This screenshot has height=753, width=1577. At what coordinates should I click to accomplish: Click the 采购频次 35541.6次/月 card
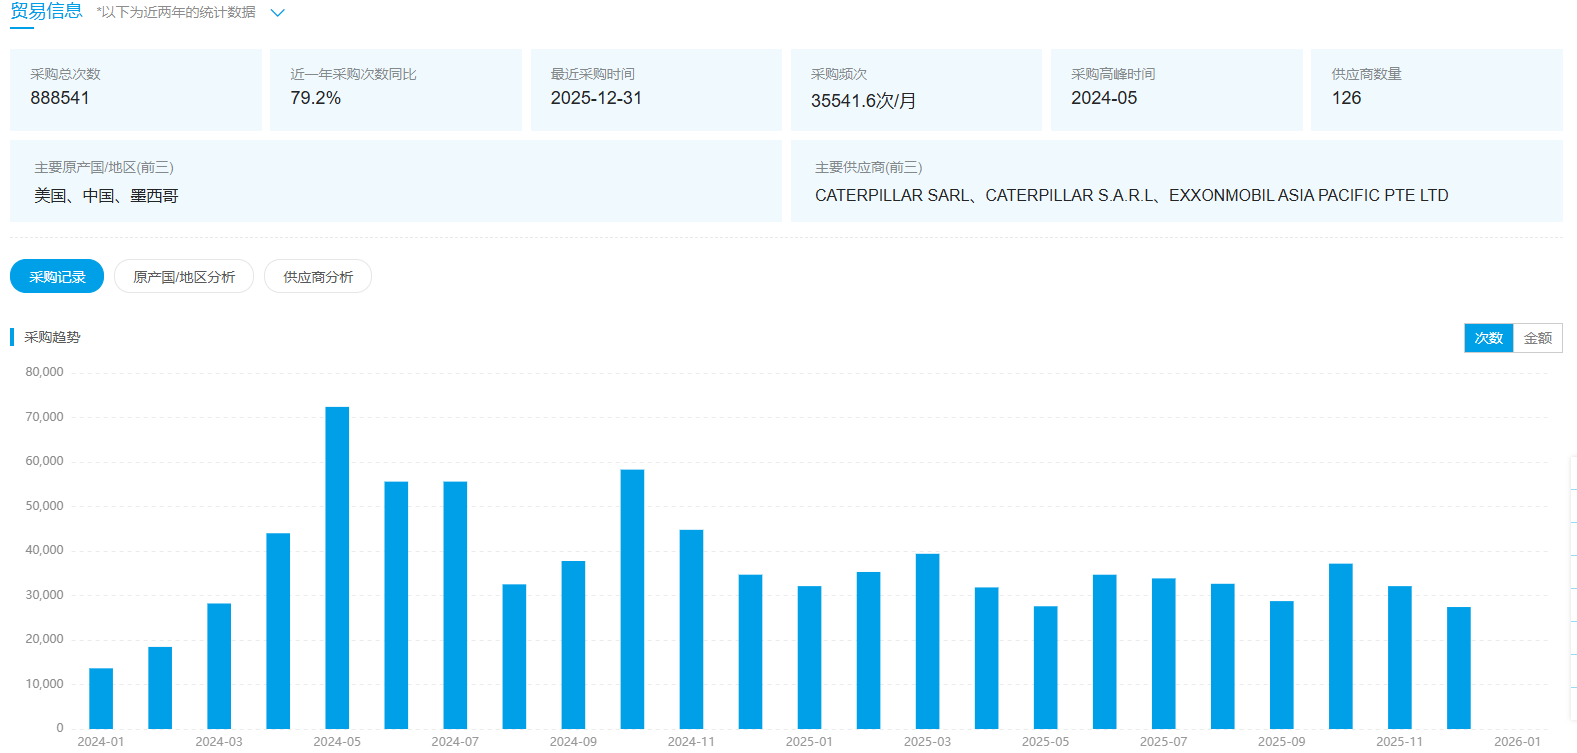coord(915,89)
